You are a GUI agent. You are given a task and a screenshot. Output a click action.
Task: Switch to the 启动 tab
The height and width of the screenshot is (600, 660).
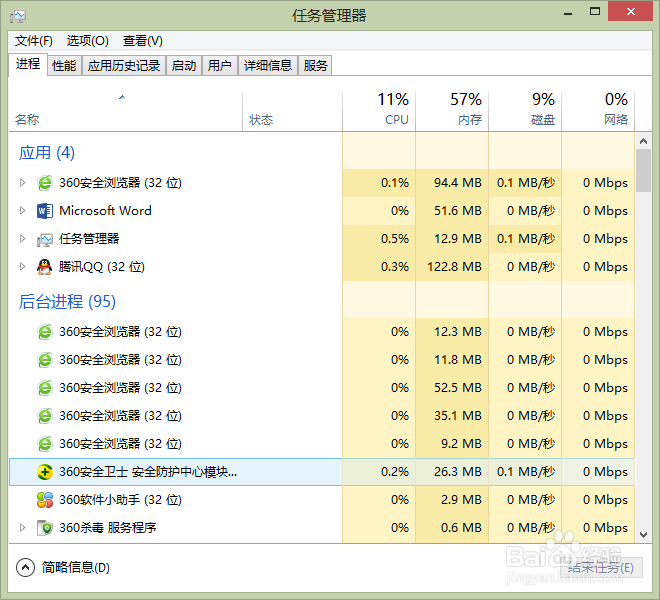tap(184, 66)
